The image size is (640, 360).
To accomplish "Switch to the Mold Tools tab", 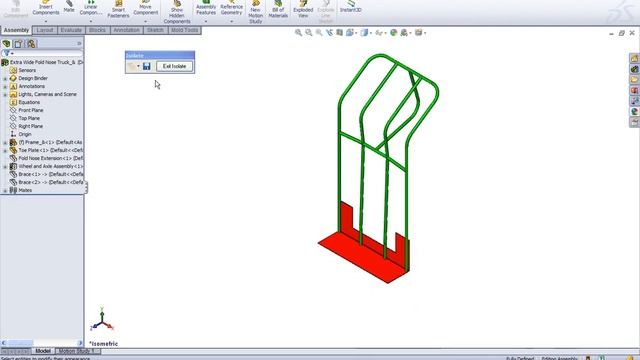I will pyautogui.click(x=184, y=30).
